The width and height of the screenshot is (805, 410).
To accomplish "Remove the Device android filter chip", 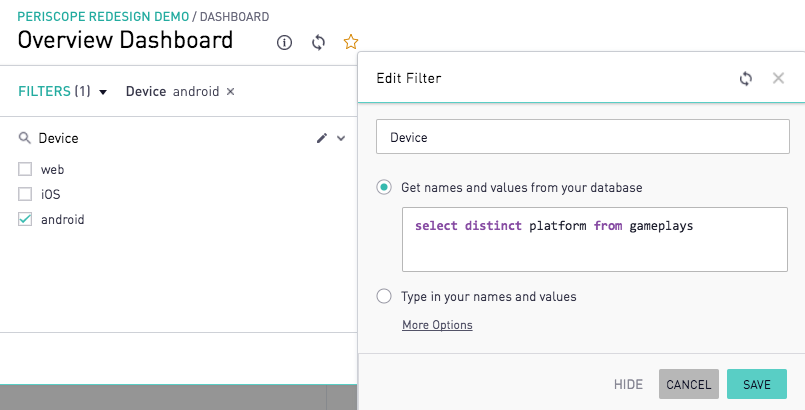I will (x=231, y=91).
